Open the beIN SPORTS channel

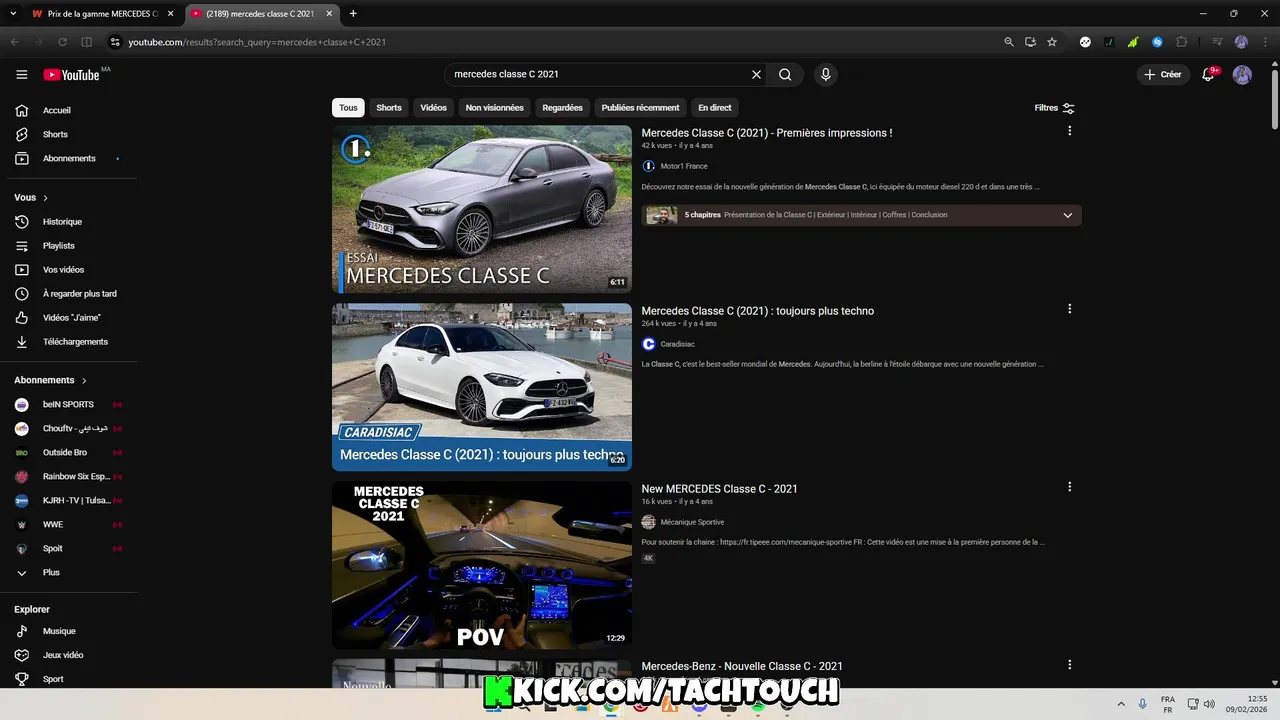click(68, 404)
